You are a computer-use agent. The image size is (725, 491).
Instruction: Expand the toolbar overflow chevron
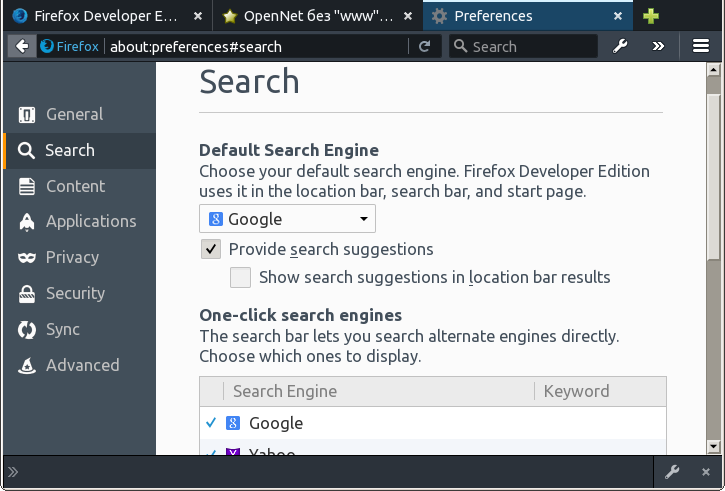click(x=658, y=46)
